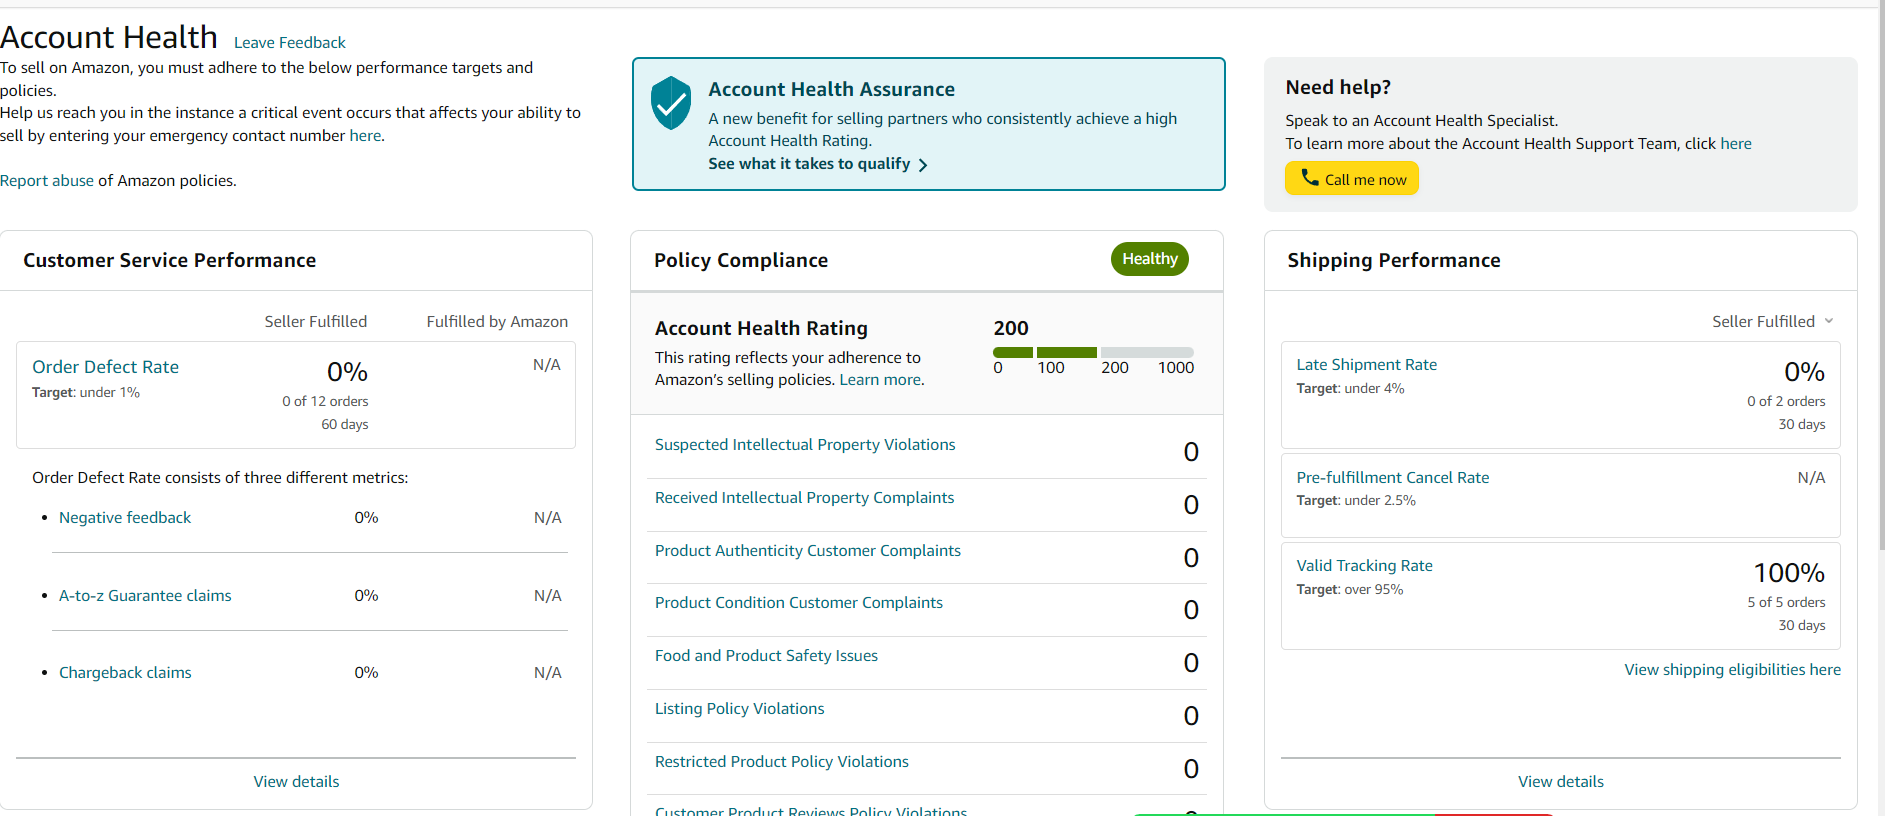Open Restricted Product Policy Violations link
Screen dimensions: 1885x816
click(x=782, y=762)
